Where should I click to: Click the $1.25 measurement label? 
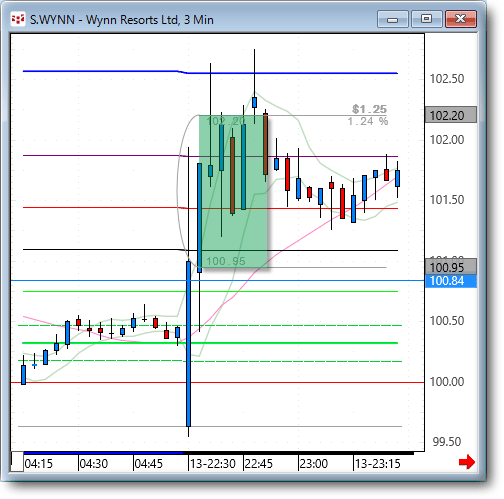(369, 109)
